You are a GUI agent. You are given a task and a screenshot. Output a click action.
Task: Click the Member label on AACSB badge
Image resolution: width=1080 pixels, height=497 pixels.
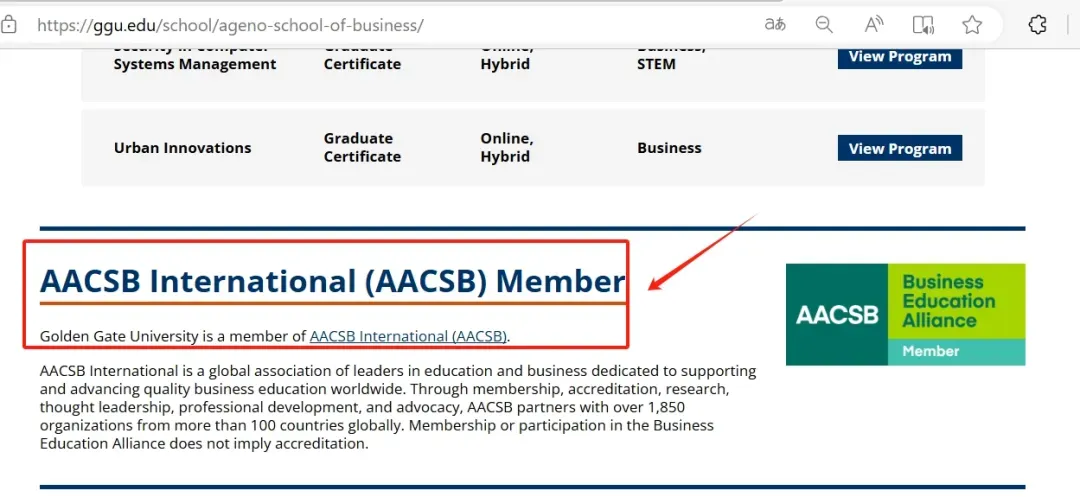coord(930,351)
